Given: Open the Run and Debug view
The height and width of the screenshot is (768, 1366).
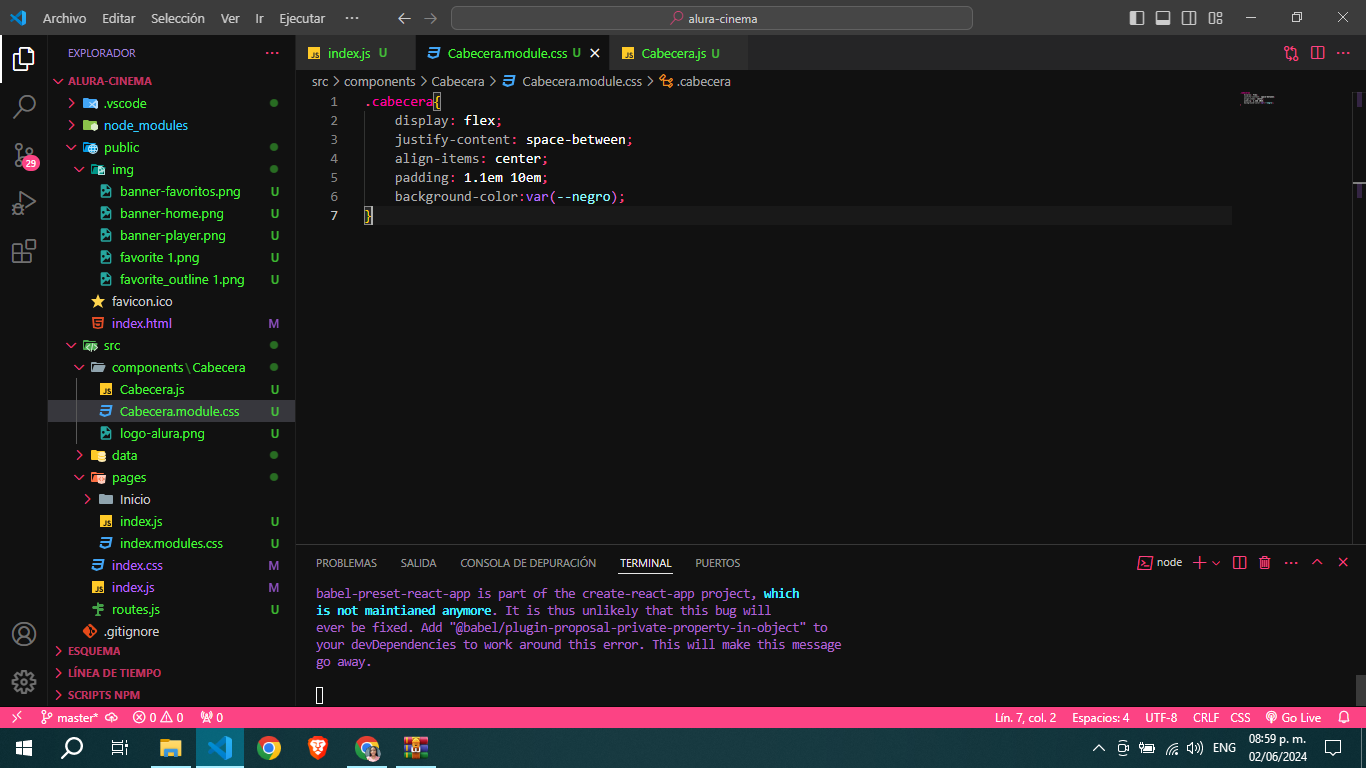Looking at the screenshot, I should (x=24, y=203).
